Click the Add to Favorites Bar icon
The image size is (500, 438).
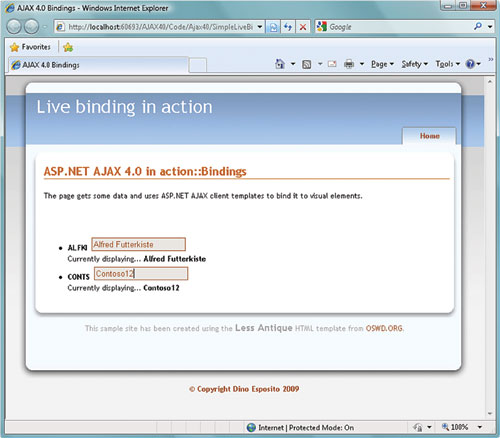point(68,47)
